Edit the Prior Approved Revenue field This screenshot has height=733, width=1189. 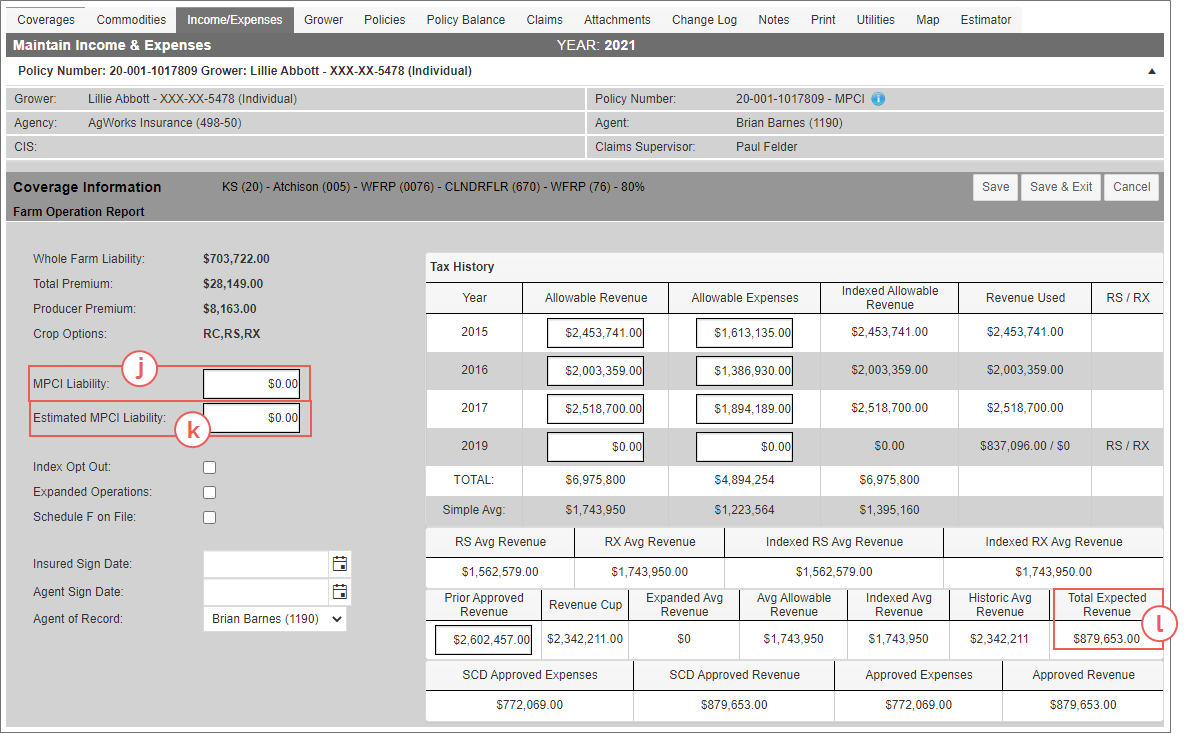pyautogui.click(x=483, y=639)
